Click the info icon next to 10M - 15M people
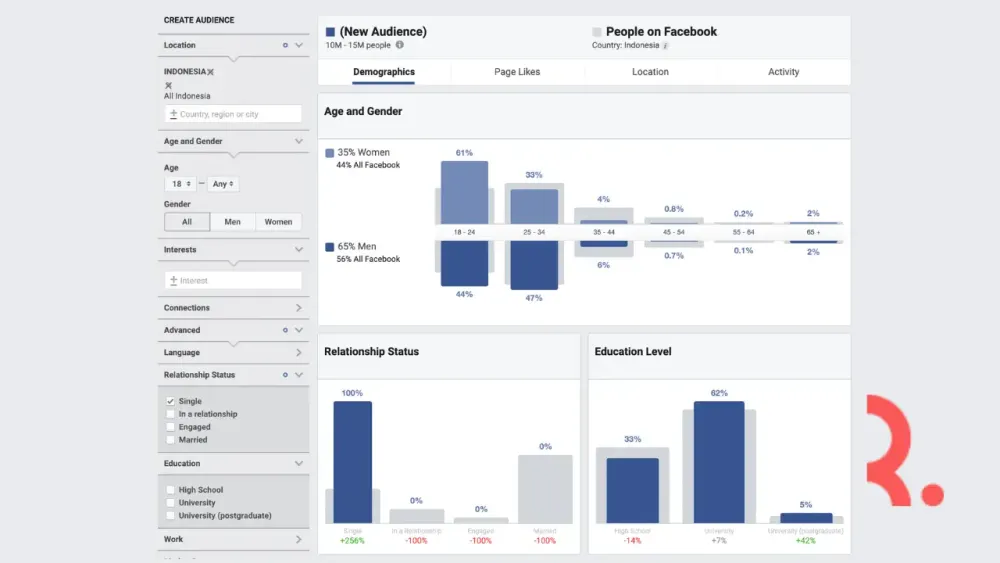This screenshot has width=1000, height=563. point(399,45)
